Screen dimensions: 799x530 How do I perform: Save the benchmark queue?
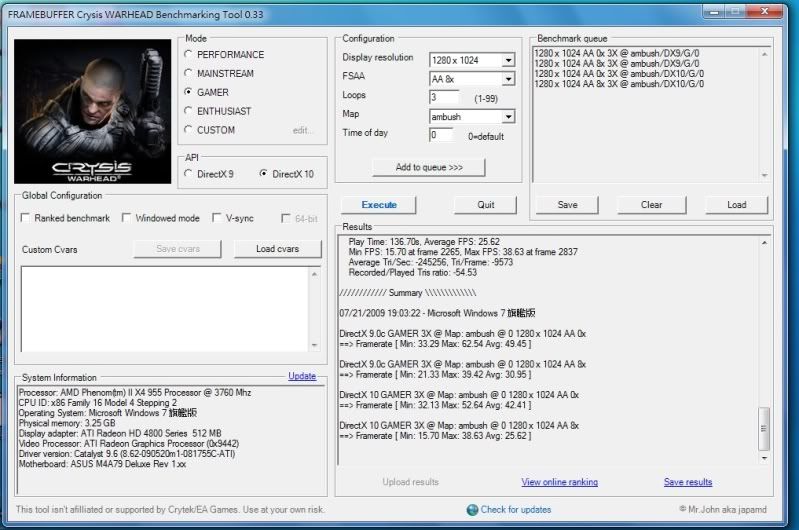coord(567,205)
